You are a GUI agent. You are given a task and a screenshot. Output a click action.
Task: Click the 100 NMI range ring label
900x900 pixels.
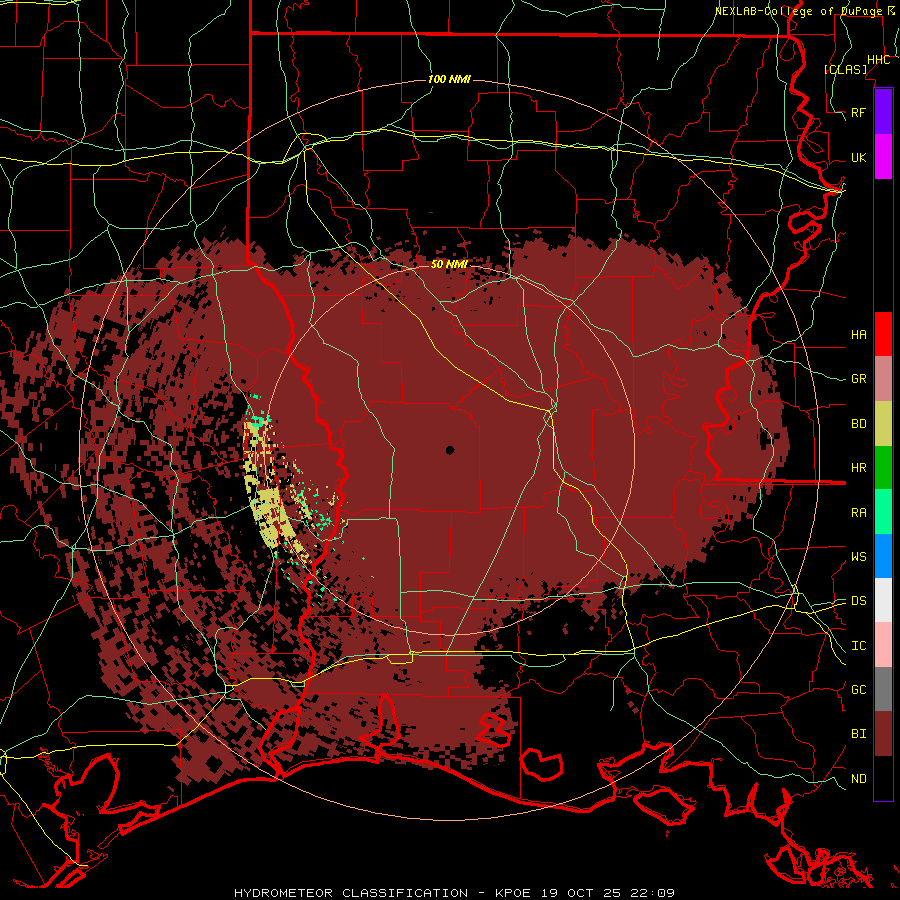[x=449, y=79]
